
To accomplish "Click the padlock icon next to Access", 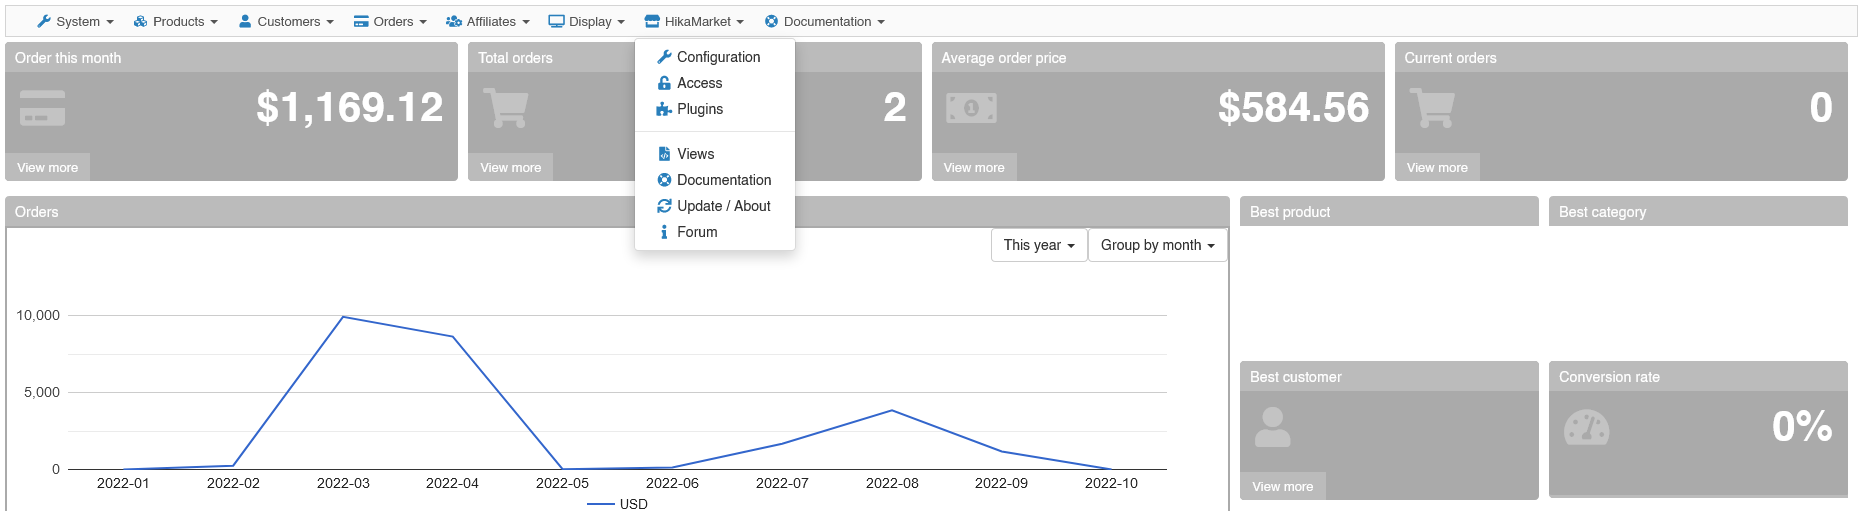I will 664,83.
